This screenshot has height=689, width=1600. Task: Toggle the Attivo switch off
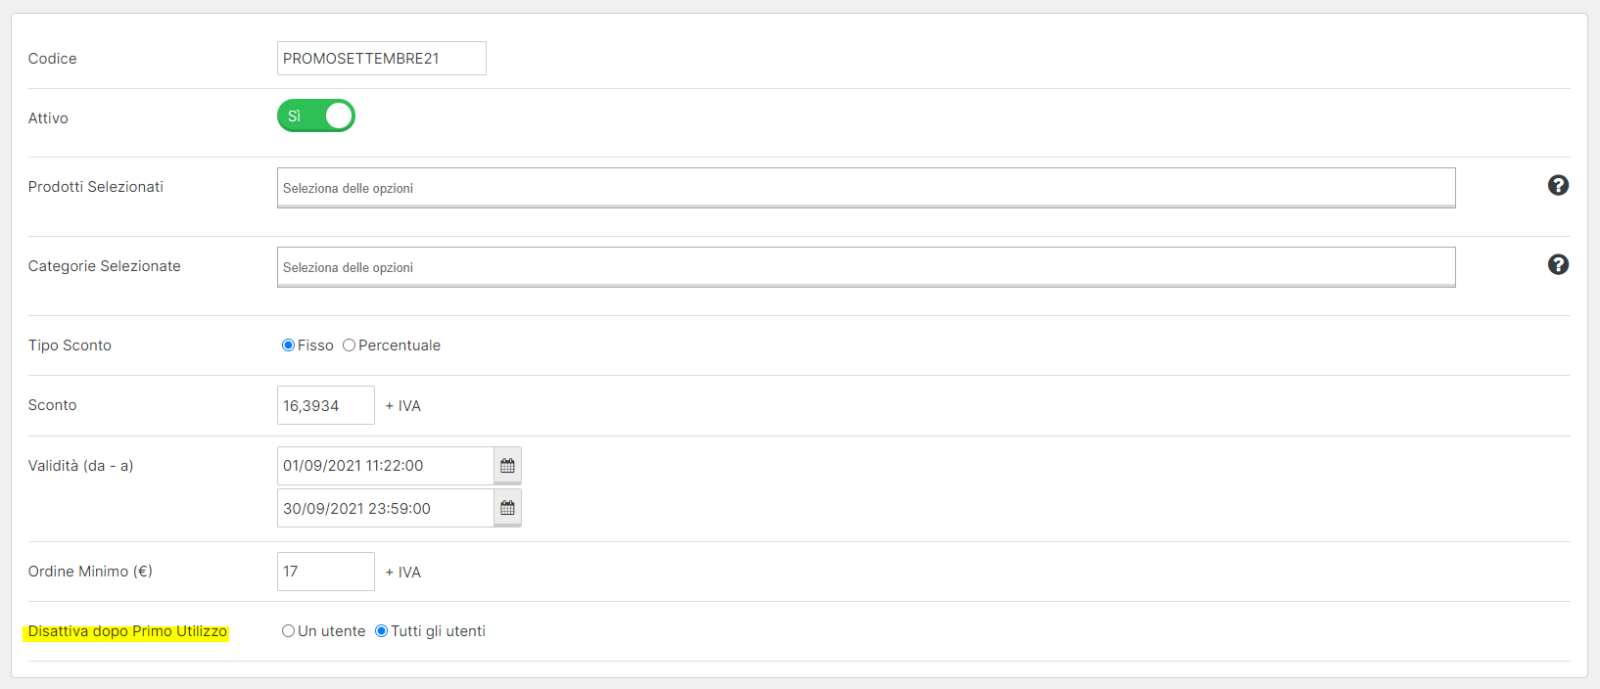(316, 116)
